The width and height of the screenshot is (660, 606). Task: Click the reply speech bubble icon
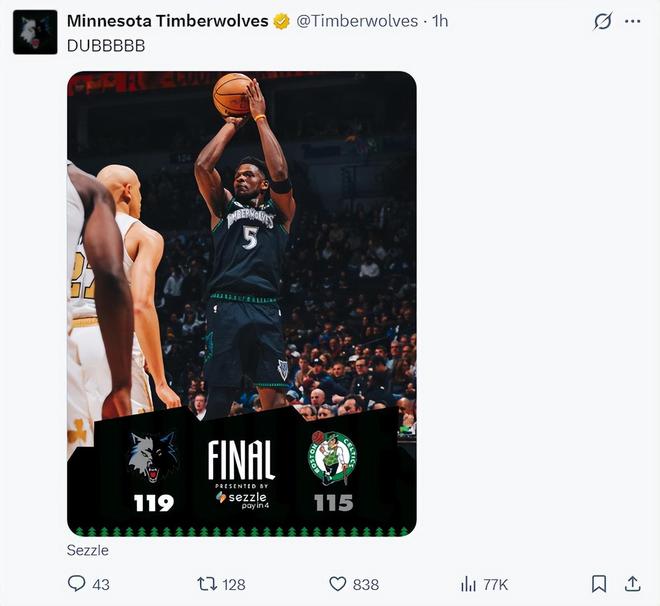pos(76,583)
